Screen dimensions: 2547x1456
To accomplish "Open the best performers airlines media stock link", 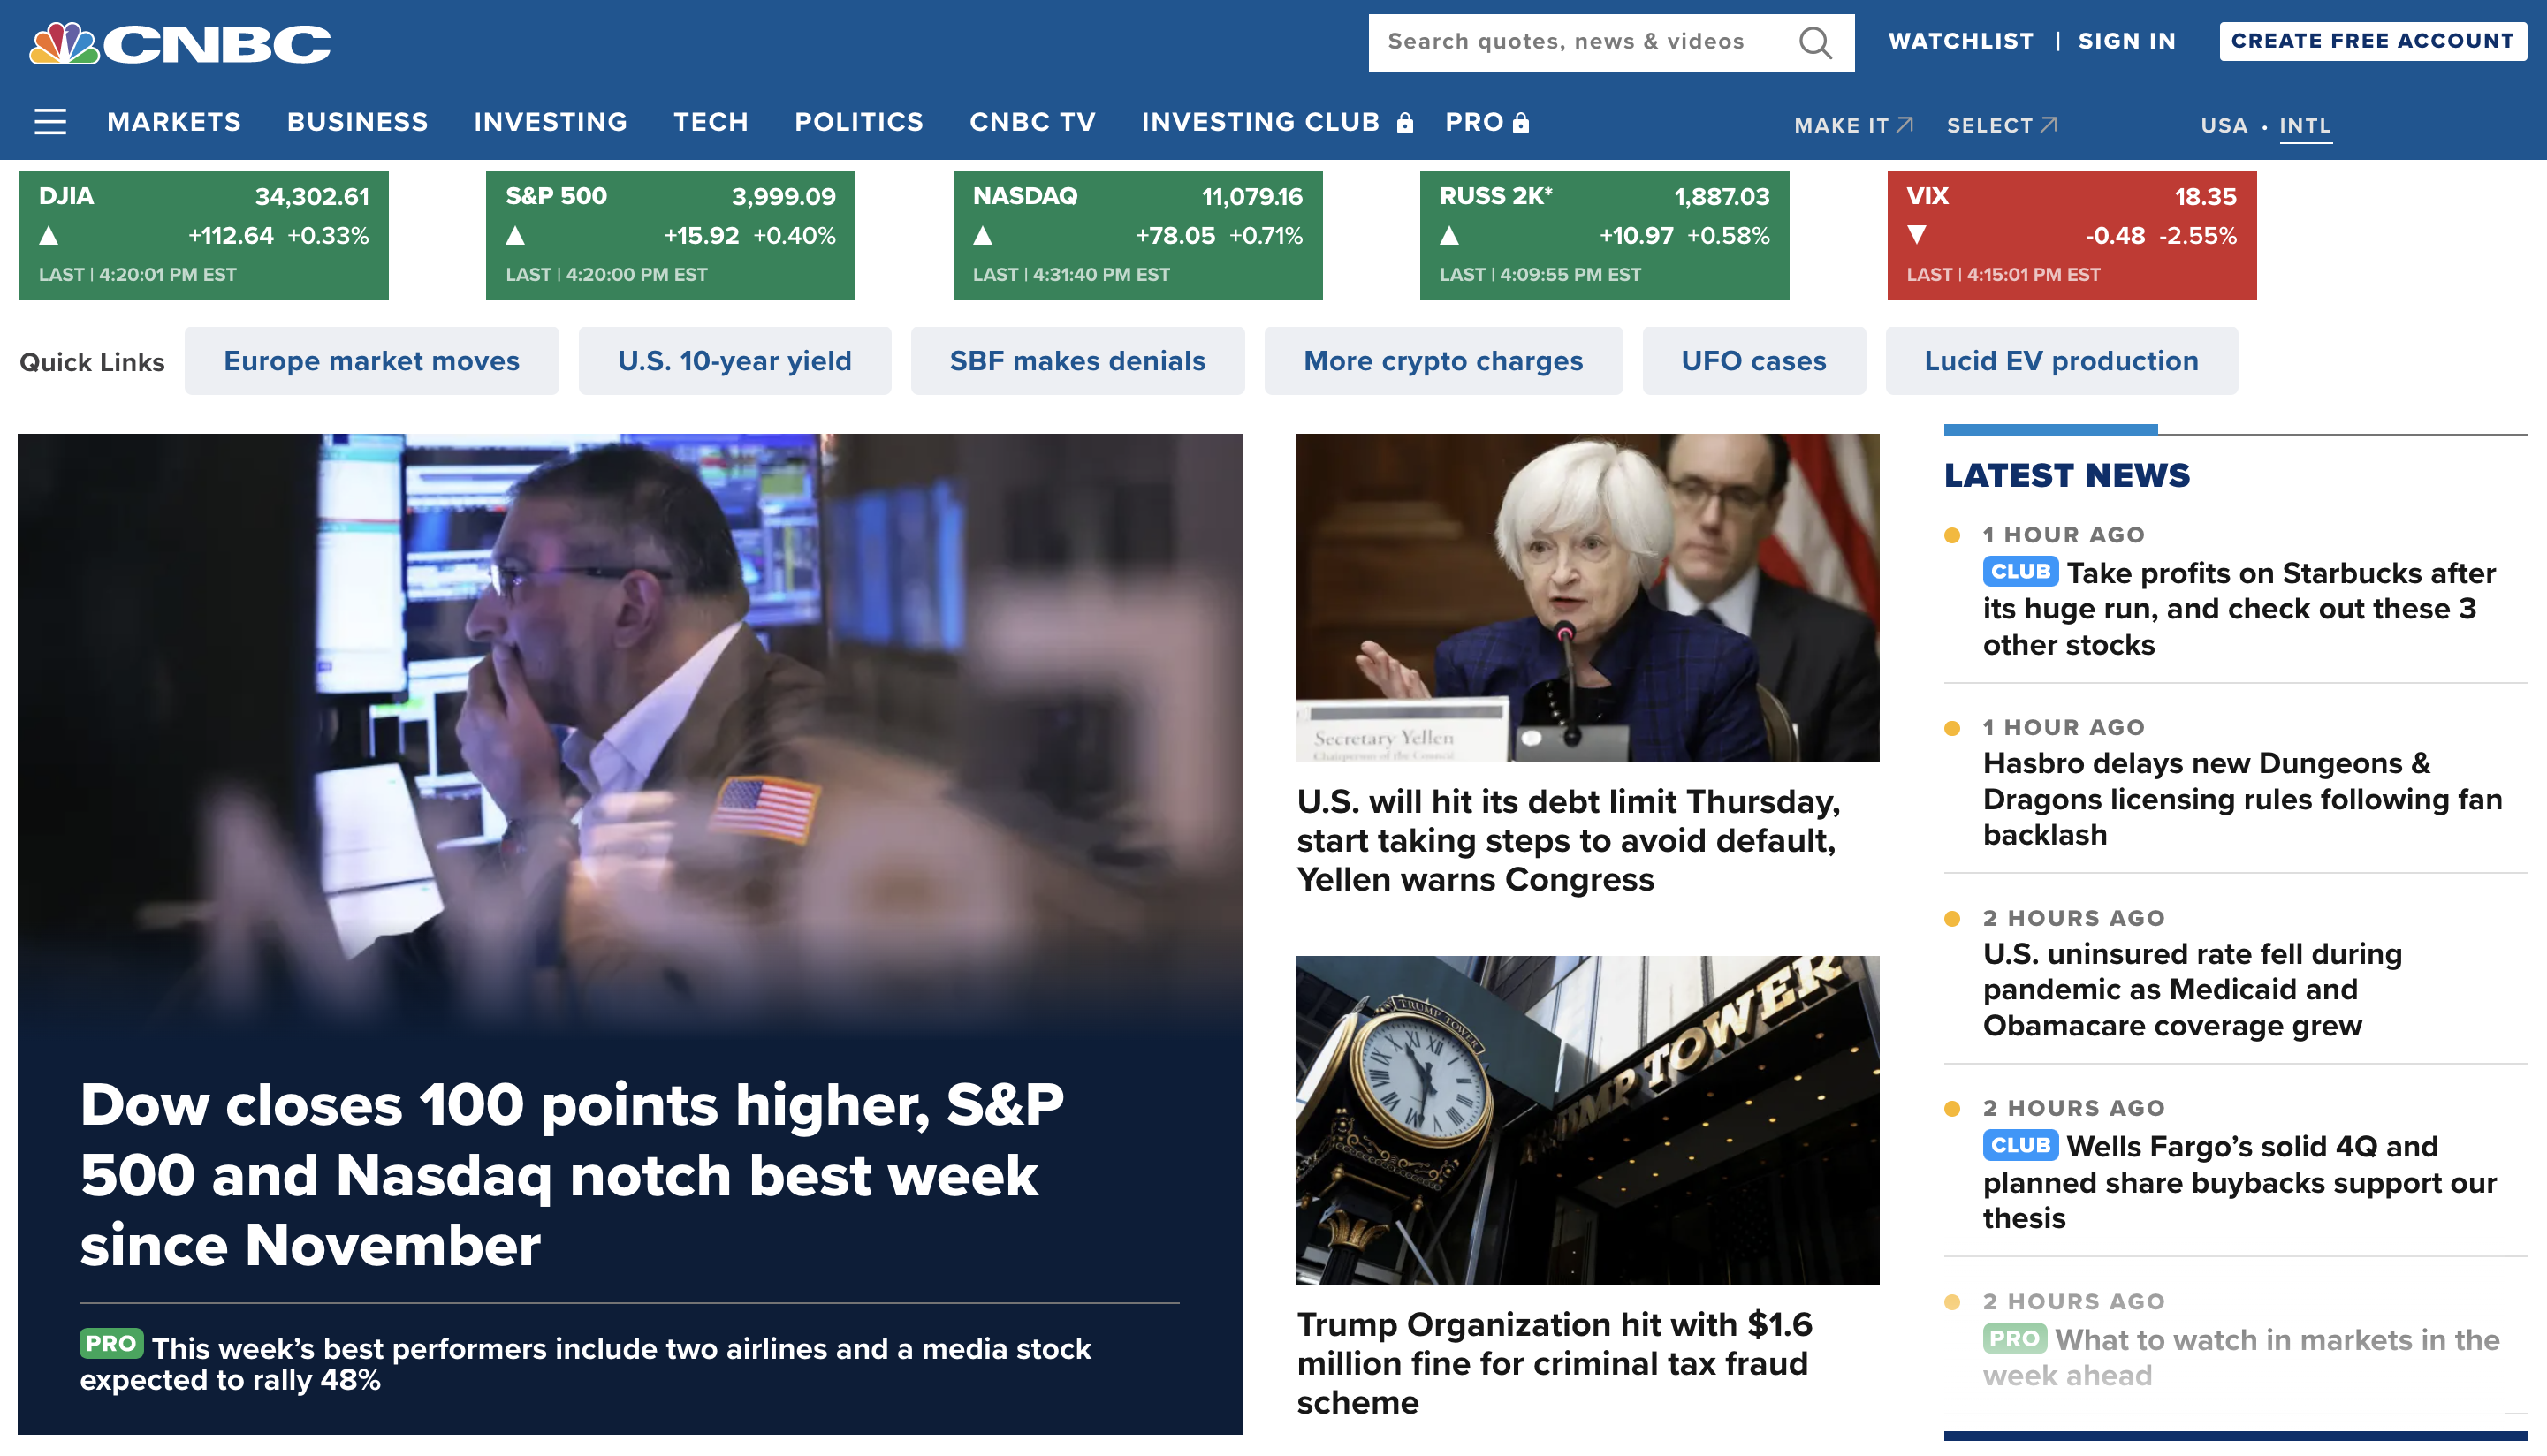I will (585, 1363).
